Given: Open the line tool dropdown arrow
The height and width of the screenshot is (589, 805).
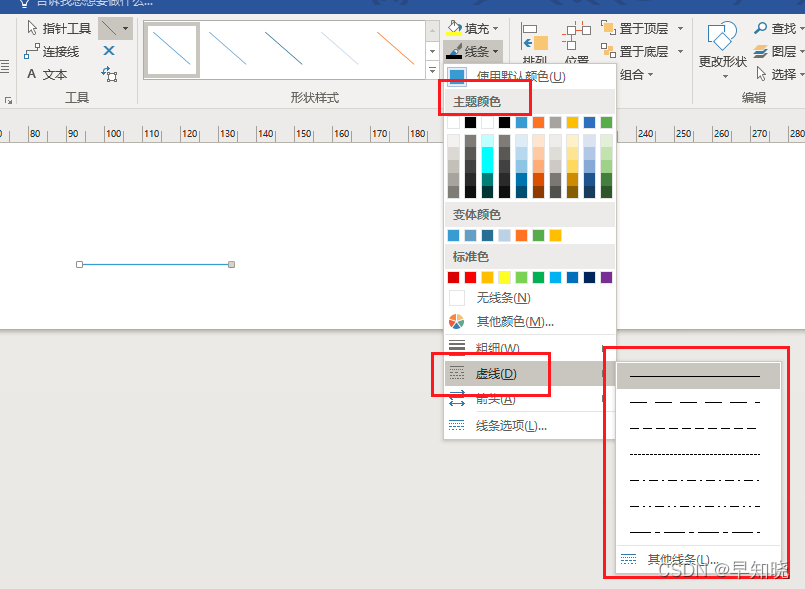Looking at the screenshot, I should pos(126,28).
